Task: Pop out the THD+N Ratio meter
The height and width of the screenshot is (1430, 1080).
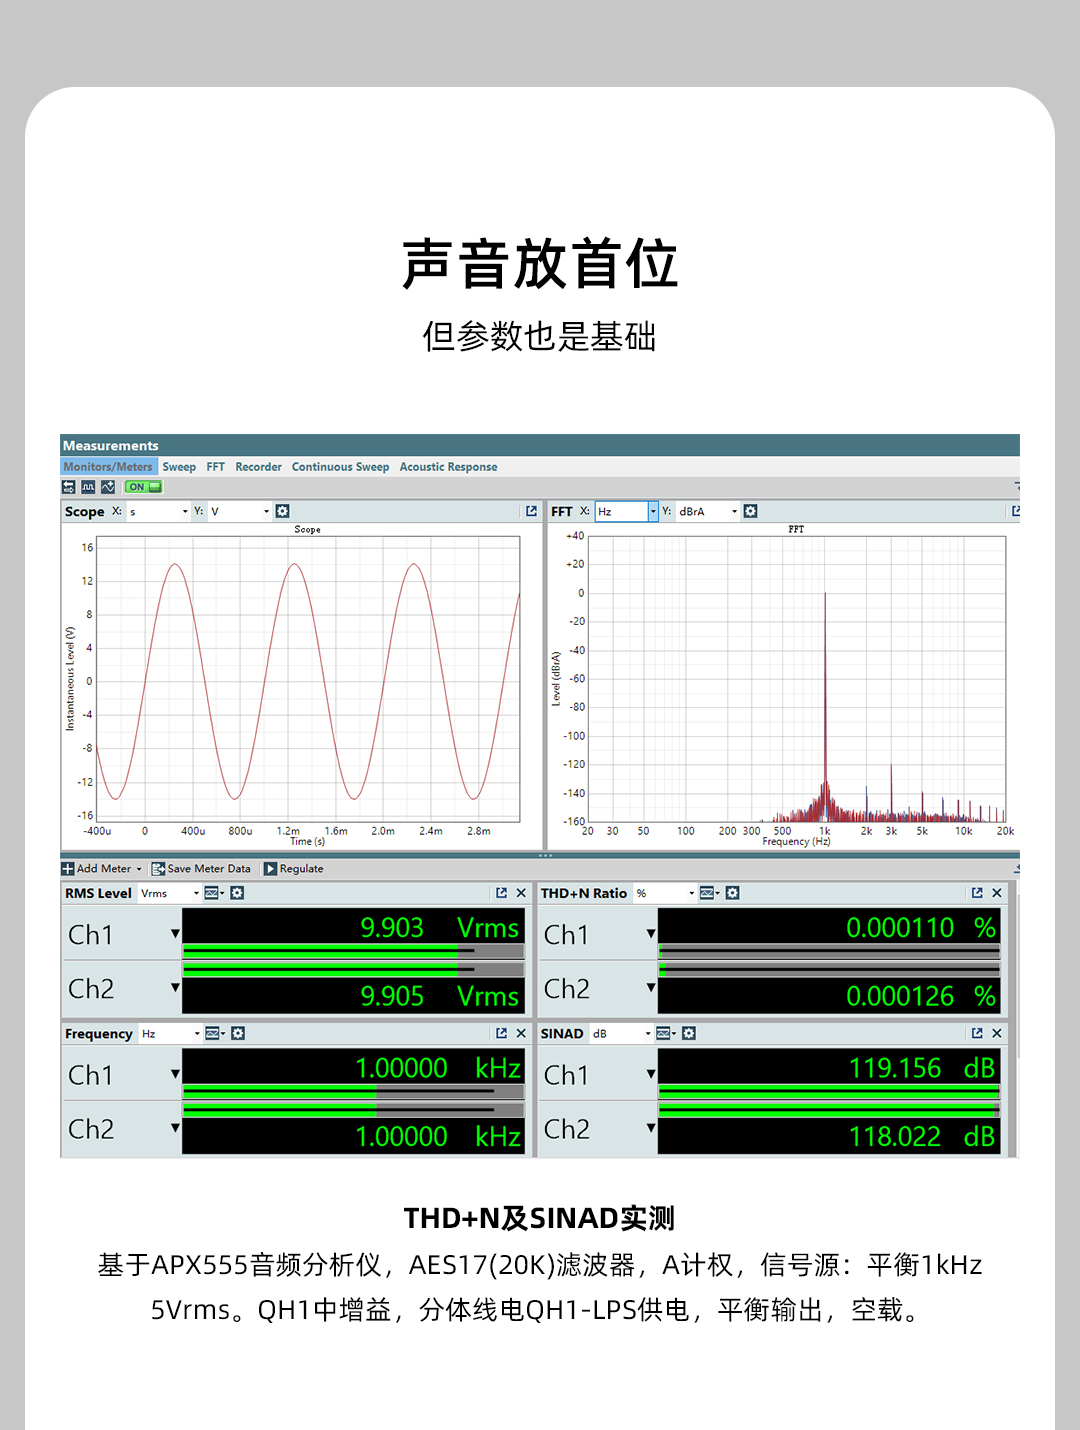Action: (x=977, y=893)
